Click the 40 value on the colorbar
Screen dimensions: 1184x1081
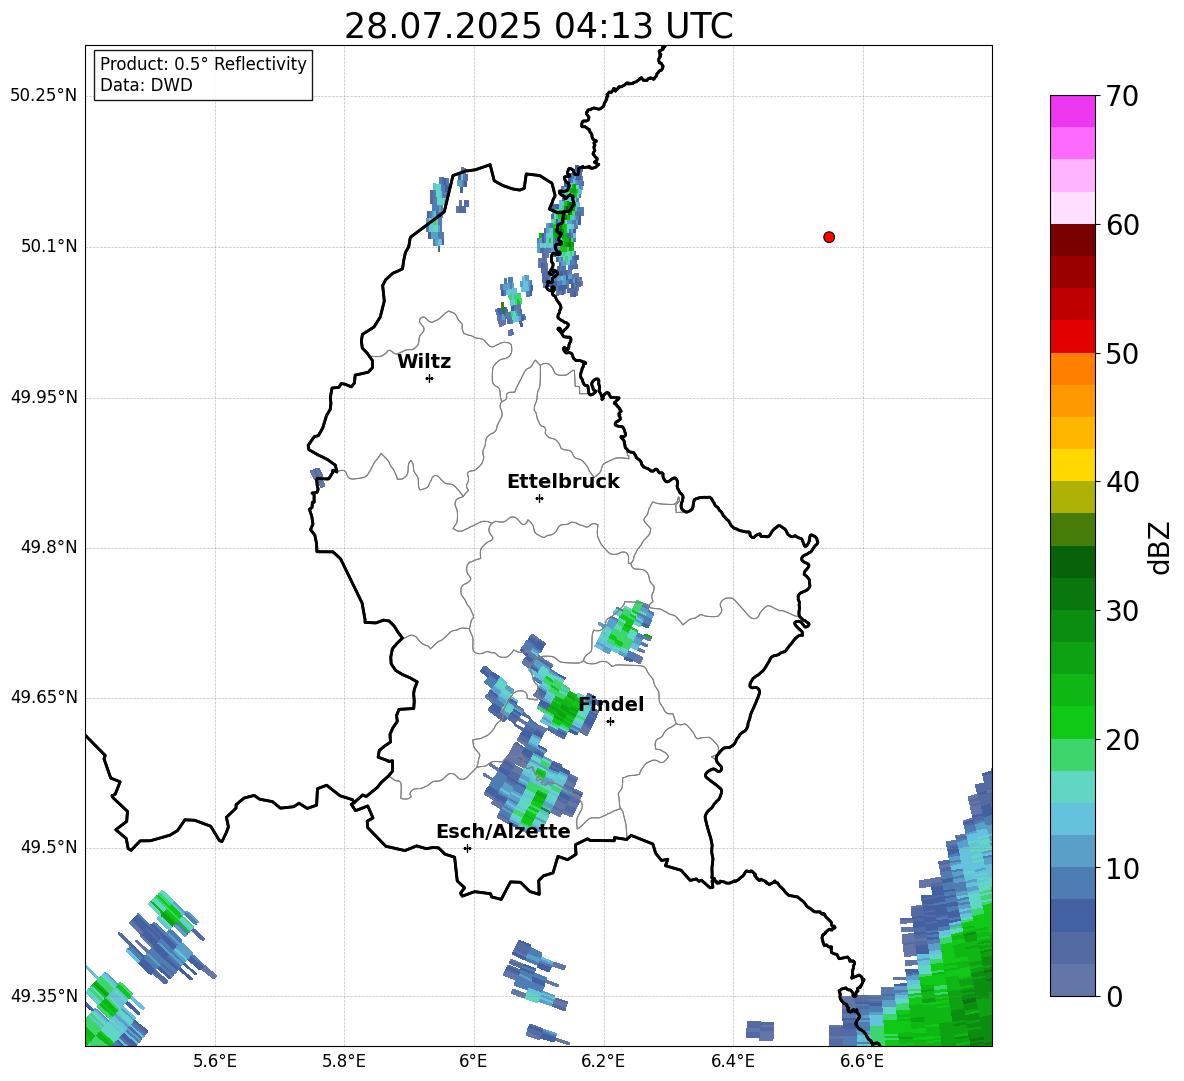click(x=1122, y=482)
